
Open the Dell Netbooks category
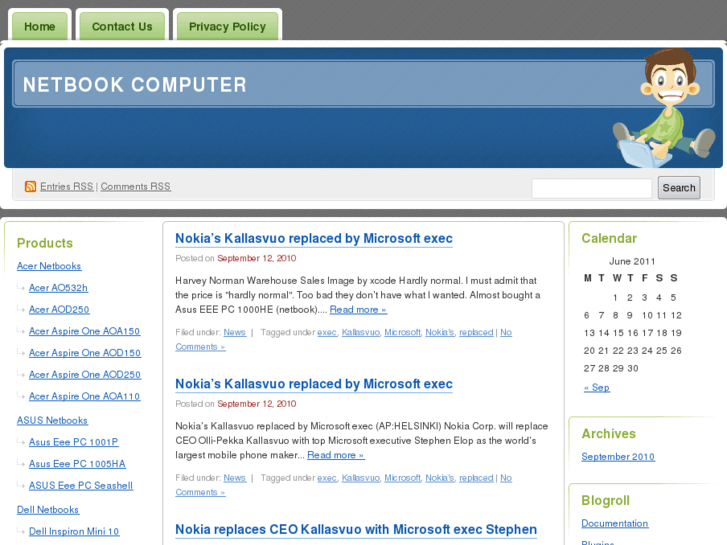coord(48,510)
